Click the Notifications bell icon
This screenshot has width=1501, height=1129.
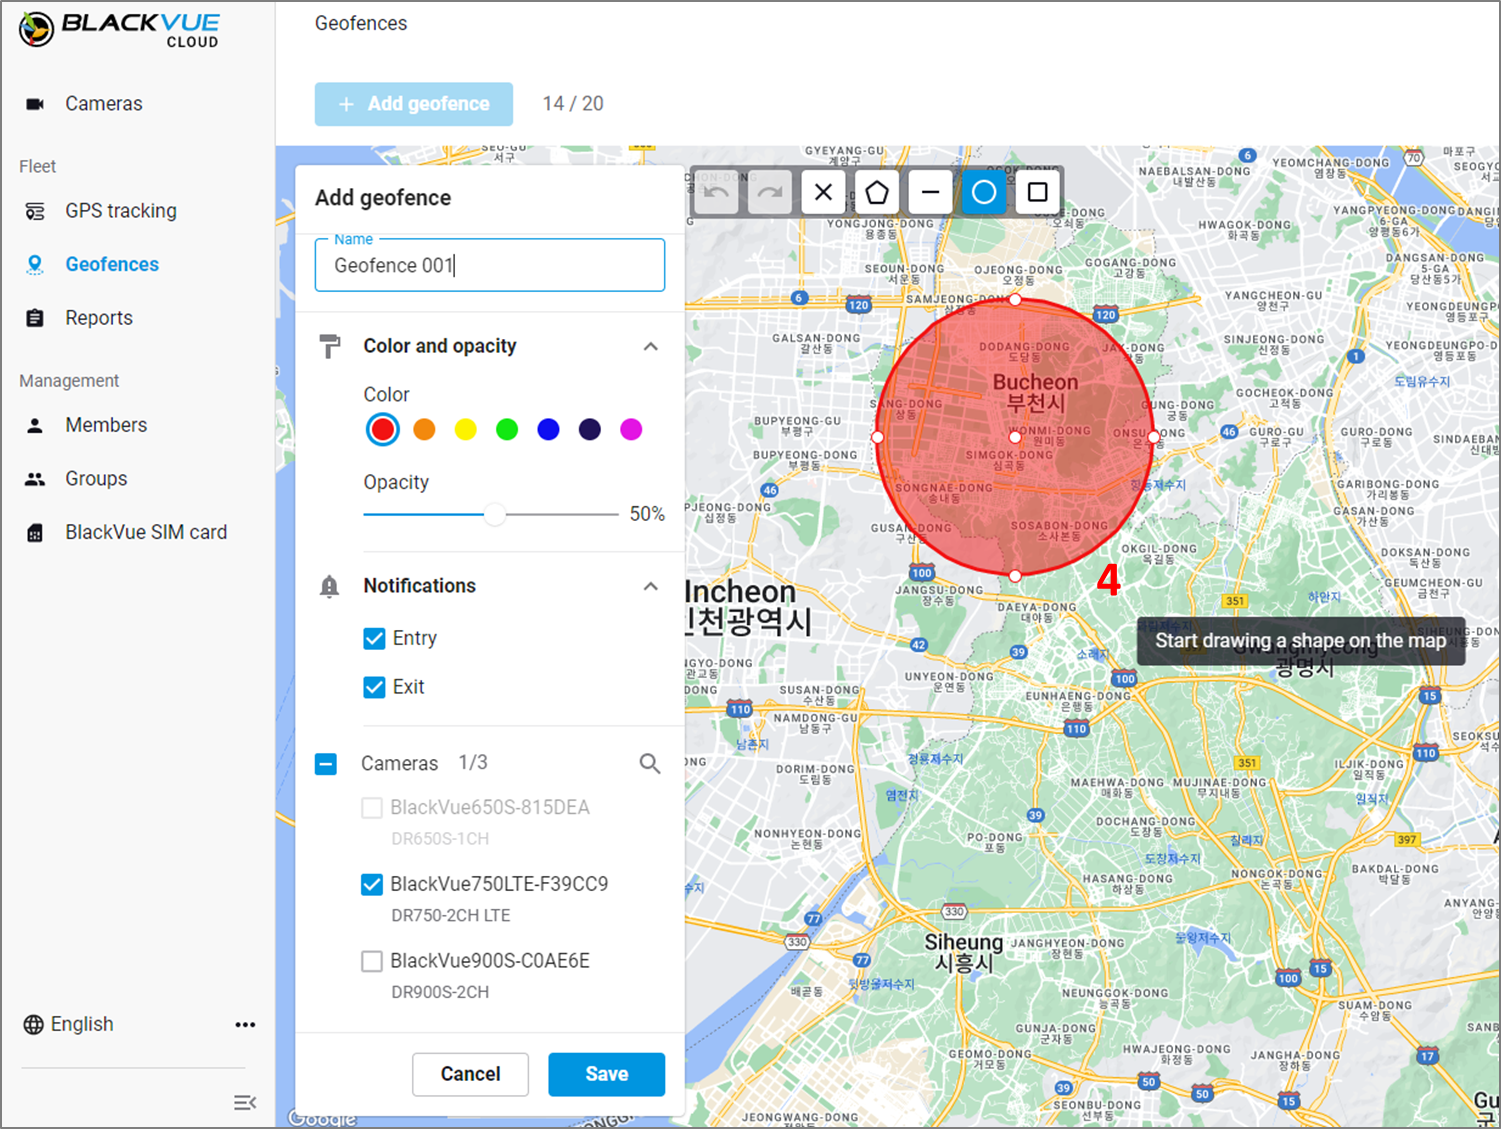330,587
